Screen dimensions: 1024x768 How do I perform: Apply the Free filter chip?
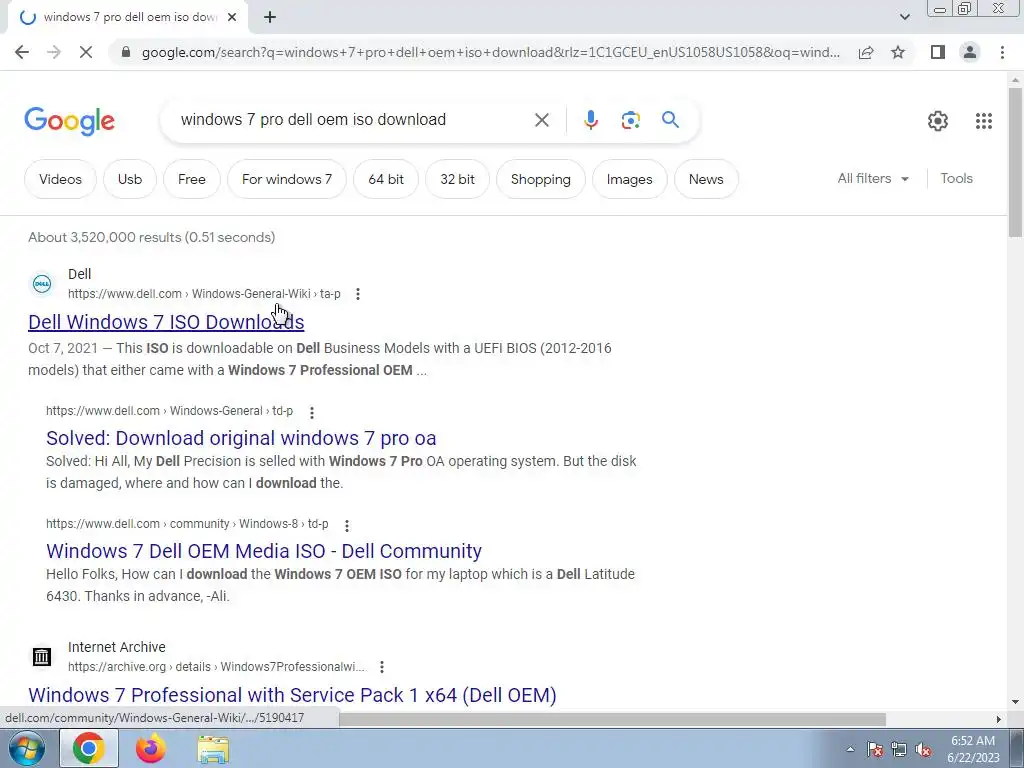[x=191, y=179]
